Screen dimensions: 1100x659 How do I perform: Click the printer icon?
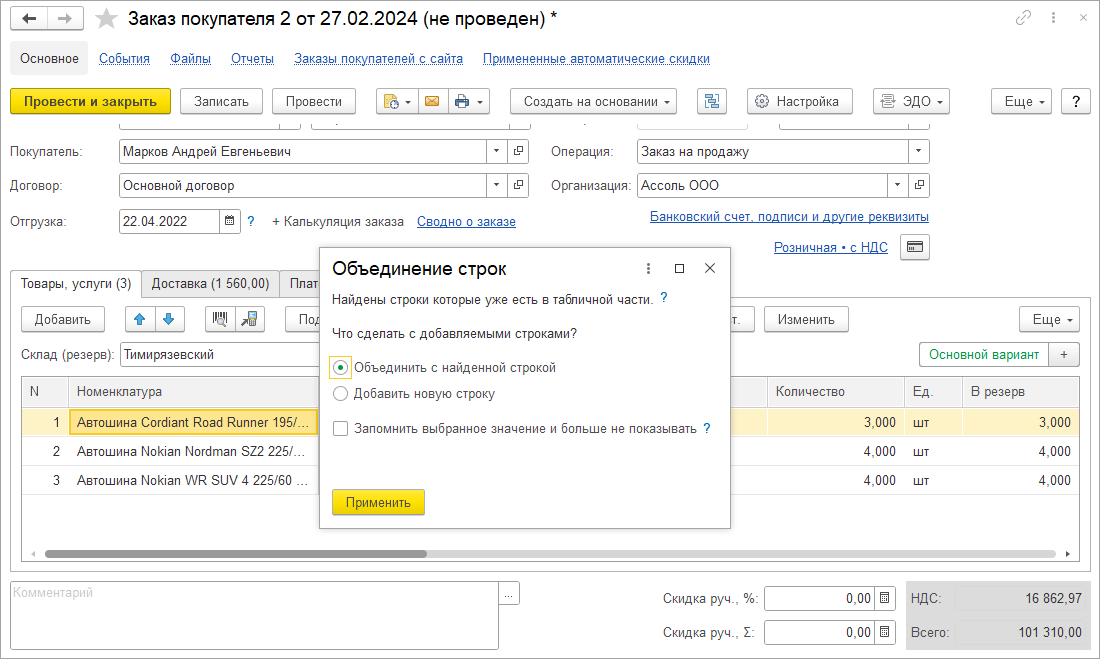(462, 102)
